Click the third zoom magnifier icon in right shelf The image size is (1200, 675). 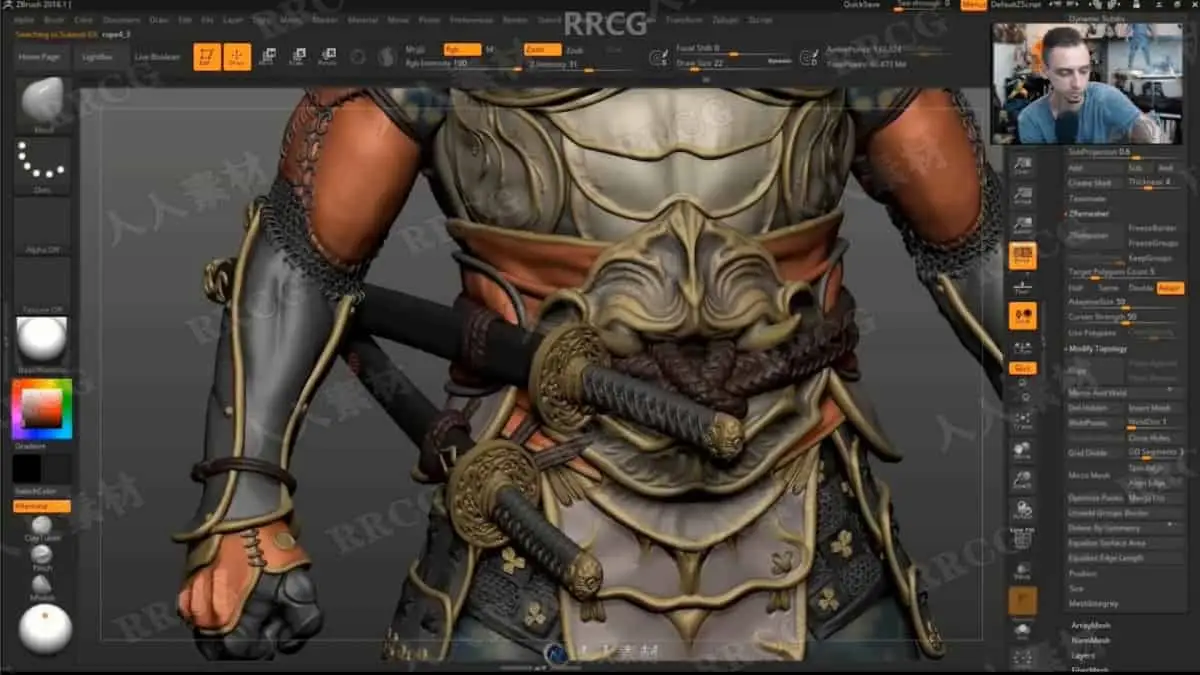click(x=1022, y=226)
